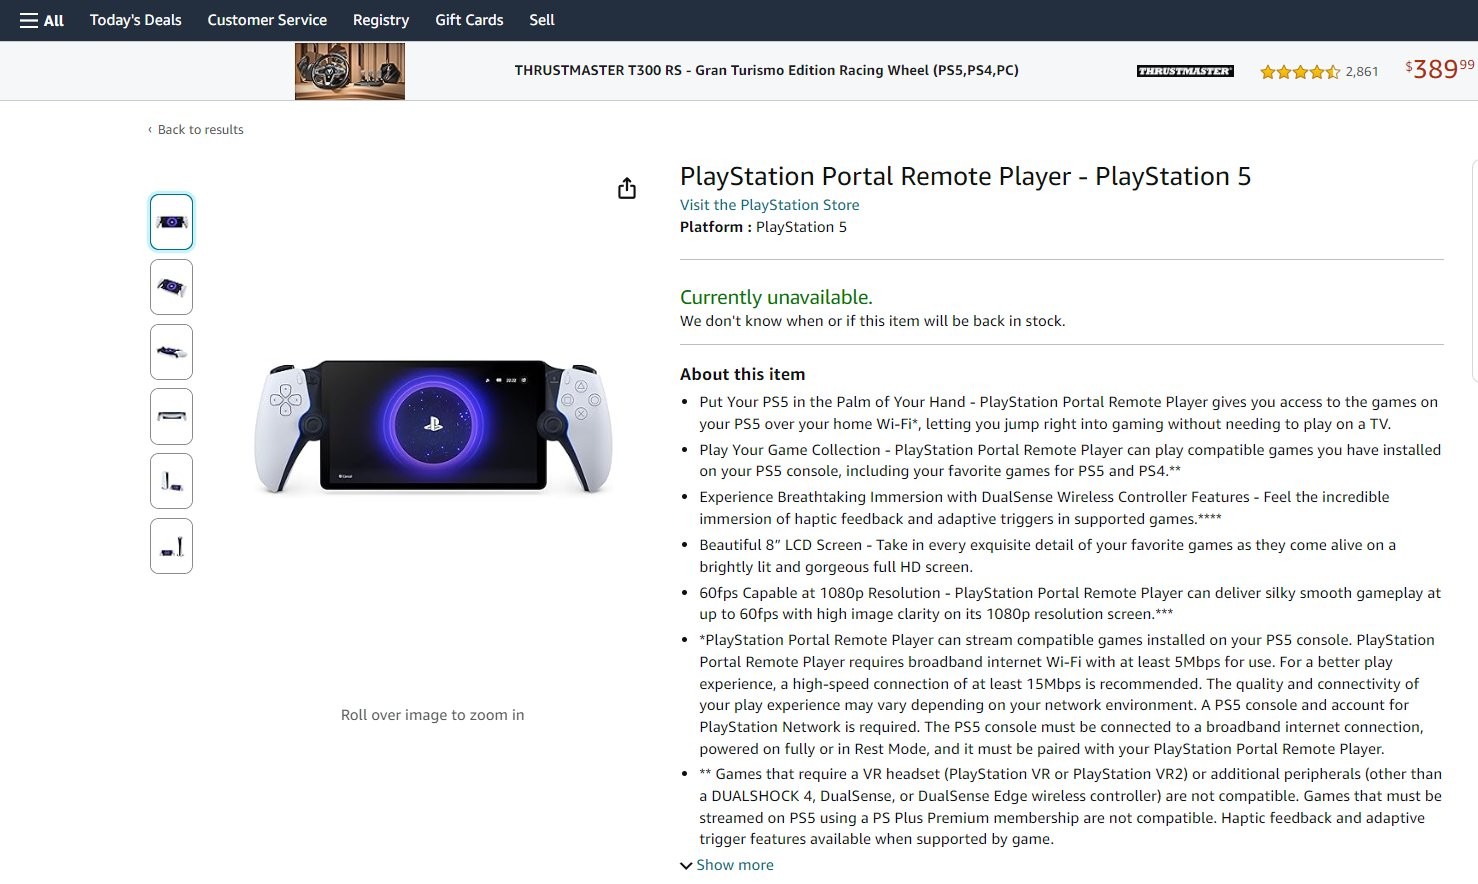This screenshot has height=884, width=1478.
Task: Open the Thrustmaster T300 RS ad title
Action: click(766, 71)
